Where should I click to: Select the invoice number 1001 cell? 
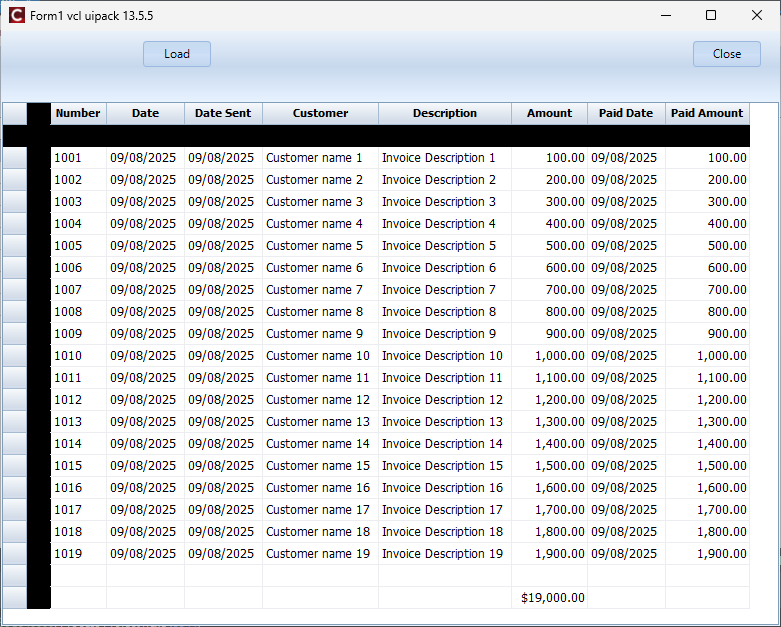[78, 158]
